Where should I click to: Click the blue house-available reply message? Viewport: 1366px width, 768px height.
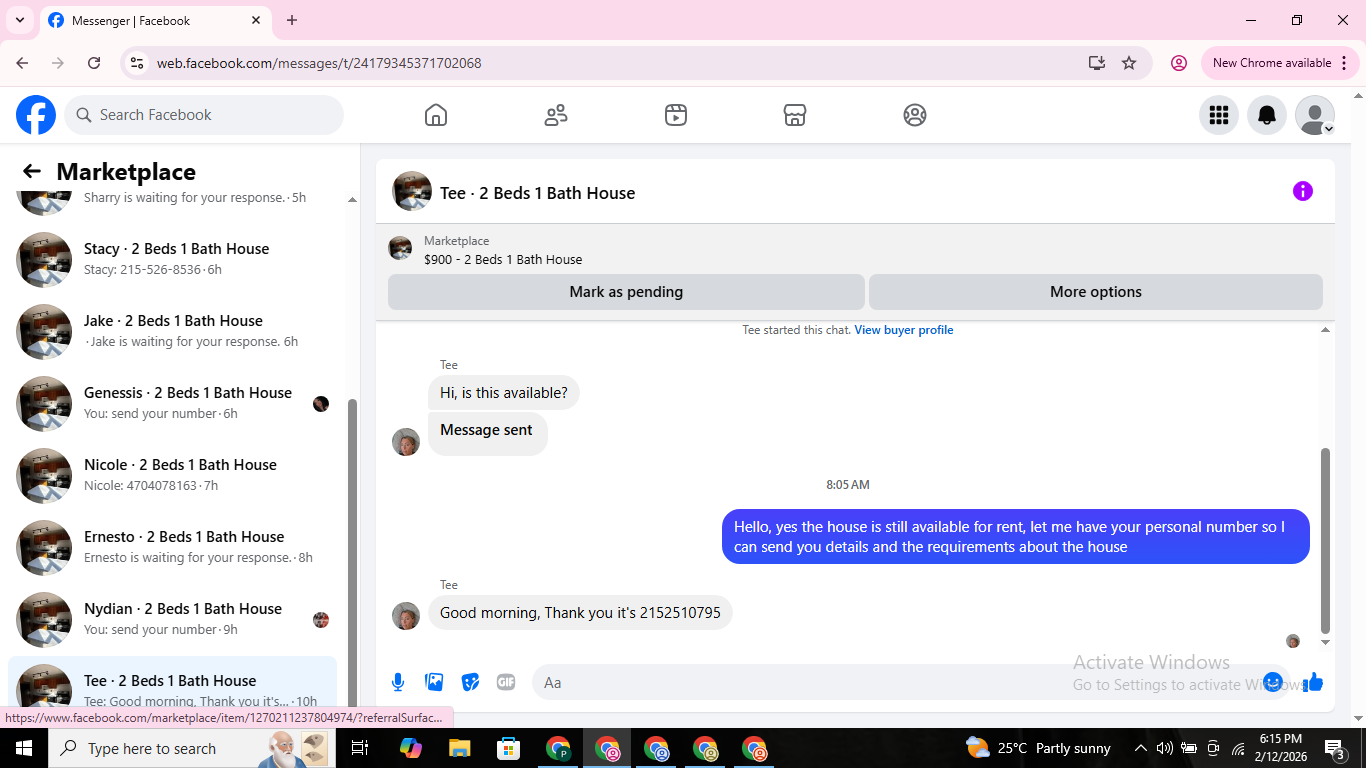point(1015,537)
